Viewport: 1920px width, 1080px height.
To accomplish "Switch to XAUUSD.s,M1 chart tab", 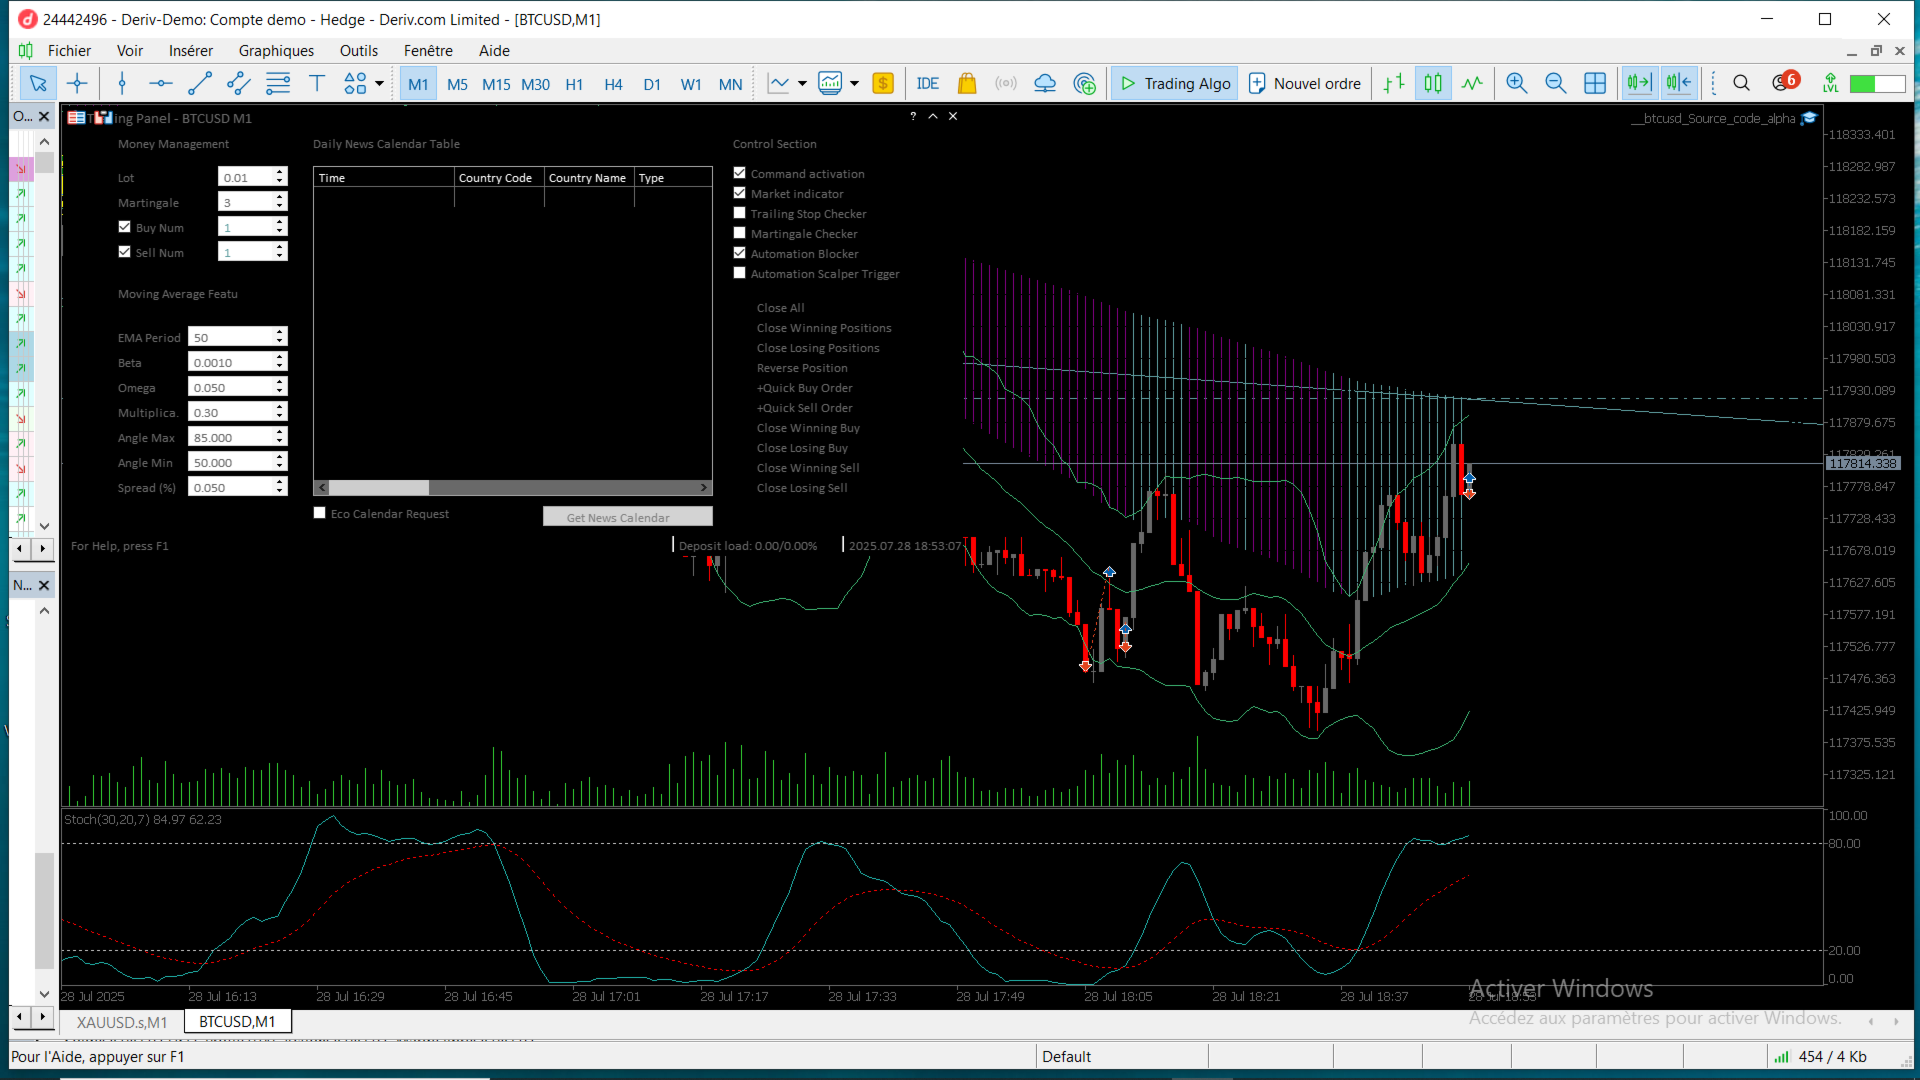I will tap(122, 1022).
